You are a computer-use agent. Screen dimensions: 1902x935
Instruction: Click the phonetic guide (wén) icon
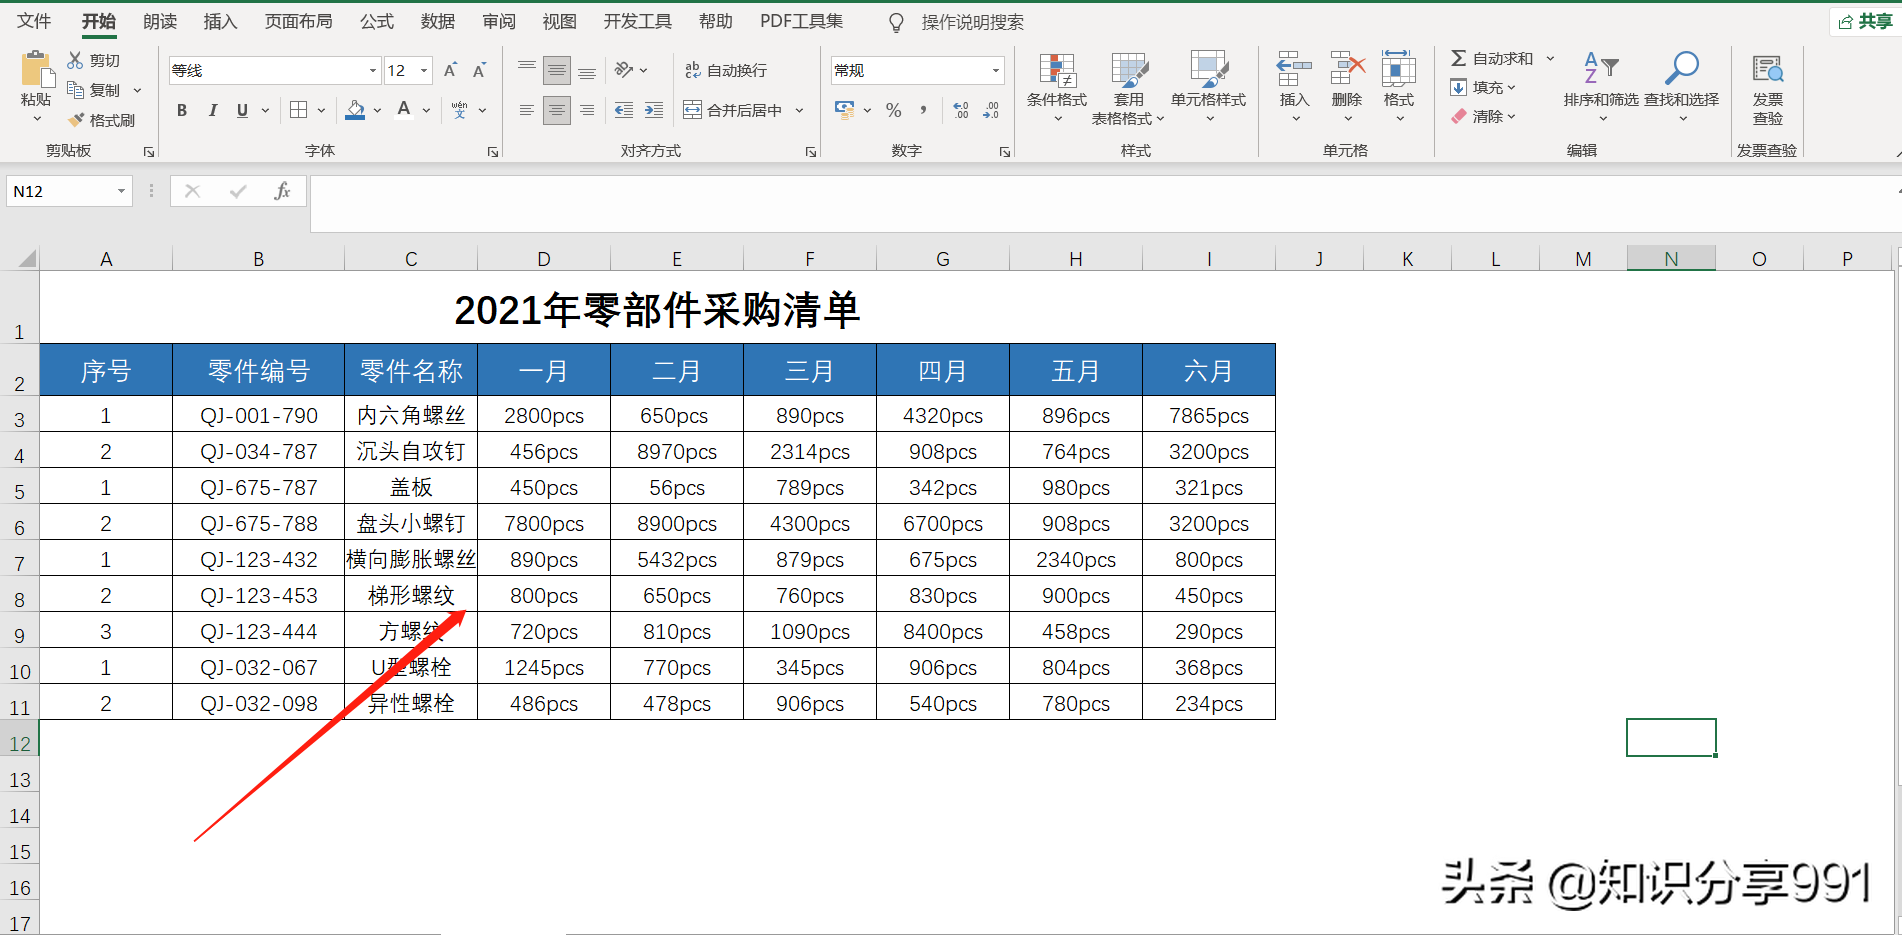point(460,110)
